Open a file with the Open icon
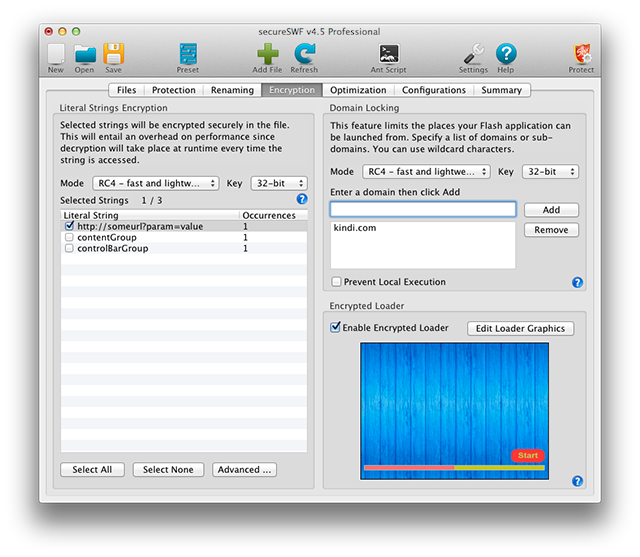640x557 pixels. [x=84, y=54]
